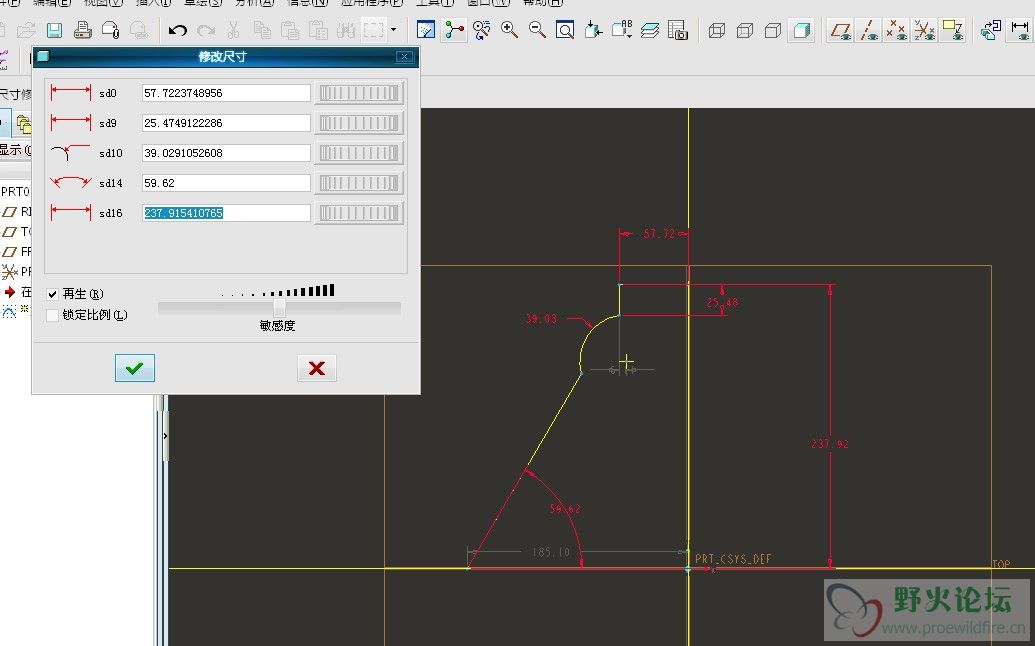Click the Layers stack icon

[x=650, y=30]
